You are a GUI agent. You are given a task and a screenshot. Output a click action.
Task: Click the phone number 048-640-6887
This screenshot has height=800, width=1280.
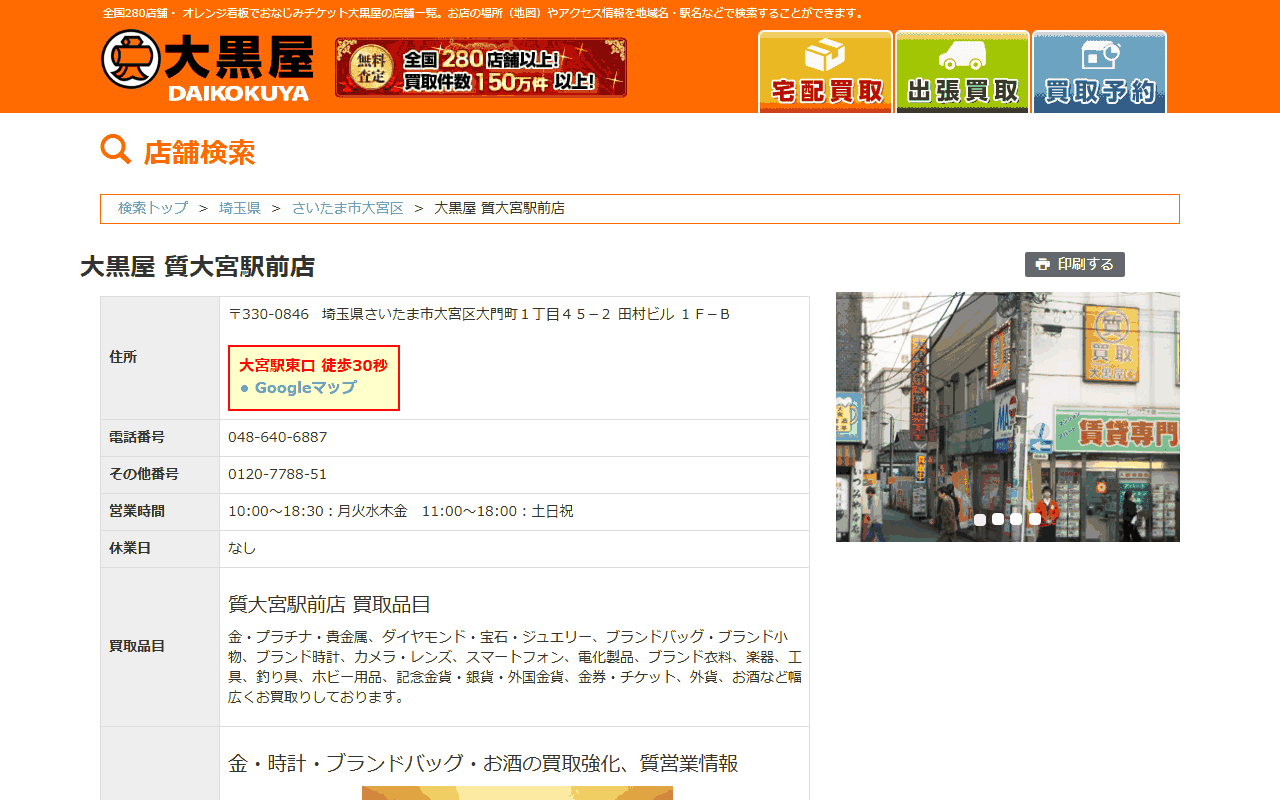tap(278, 437)
